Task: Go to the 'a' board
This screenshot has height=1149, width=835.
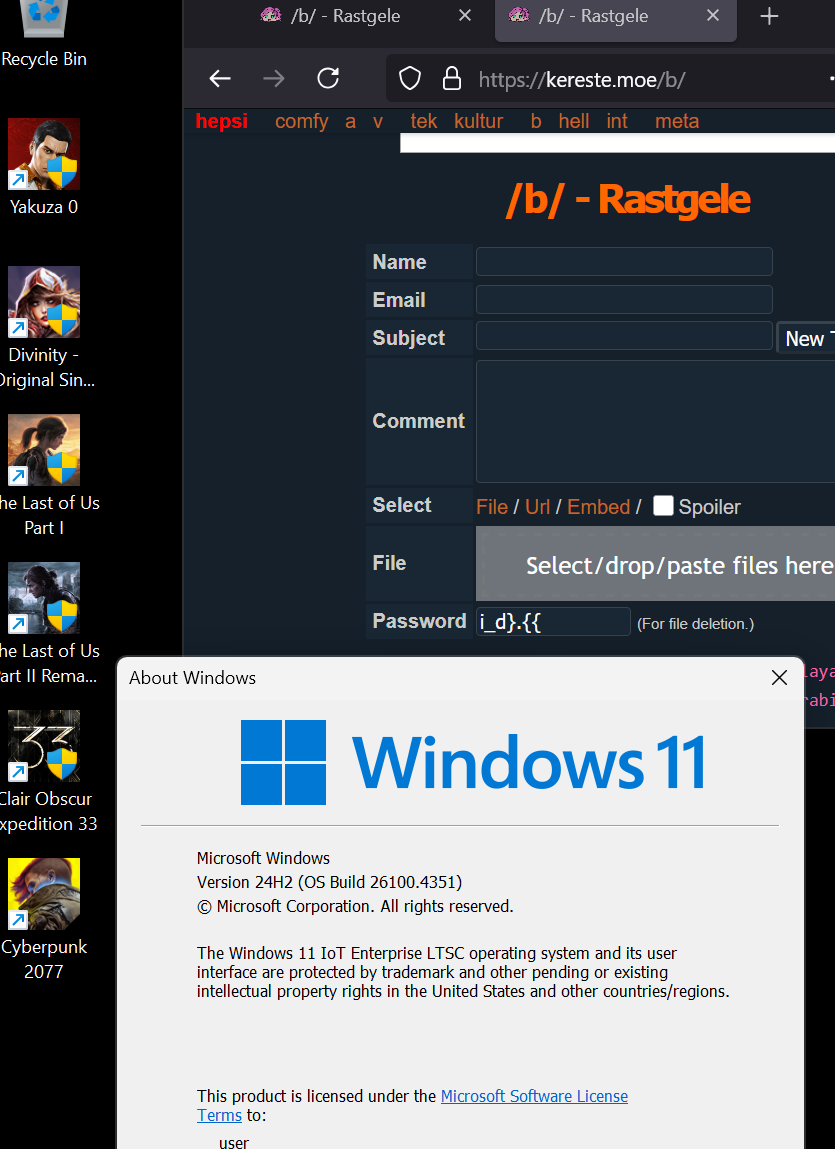Action: 350,121
